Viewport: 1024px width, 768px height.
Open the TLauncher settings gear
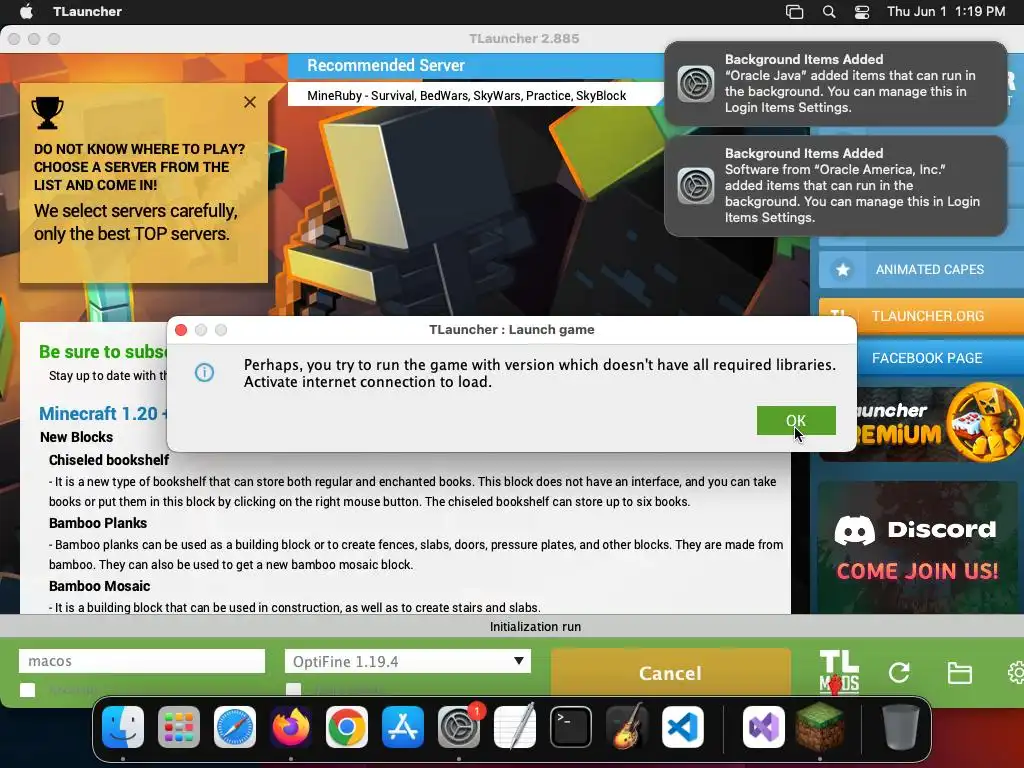click(1016, 673)
